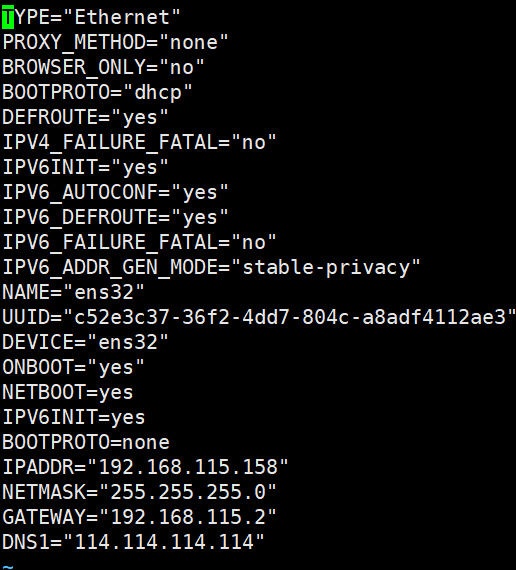Image resolution: width=516 pixels, height=570 pixels.
Task: Click the BOOTPROTO=none line
Action: [x=86, y=442]
